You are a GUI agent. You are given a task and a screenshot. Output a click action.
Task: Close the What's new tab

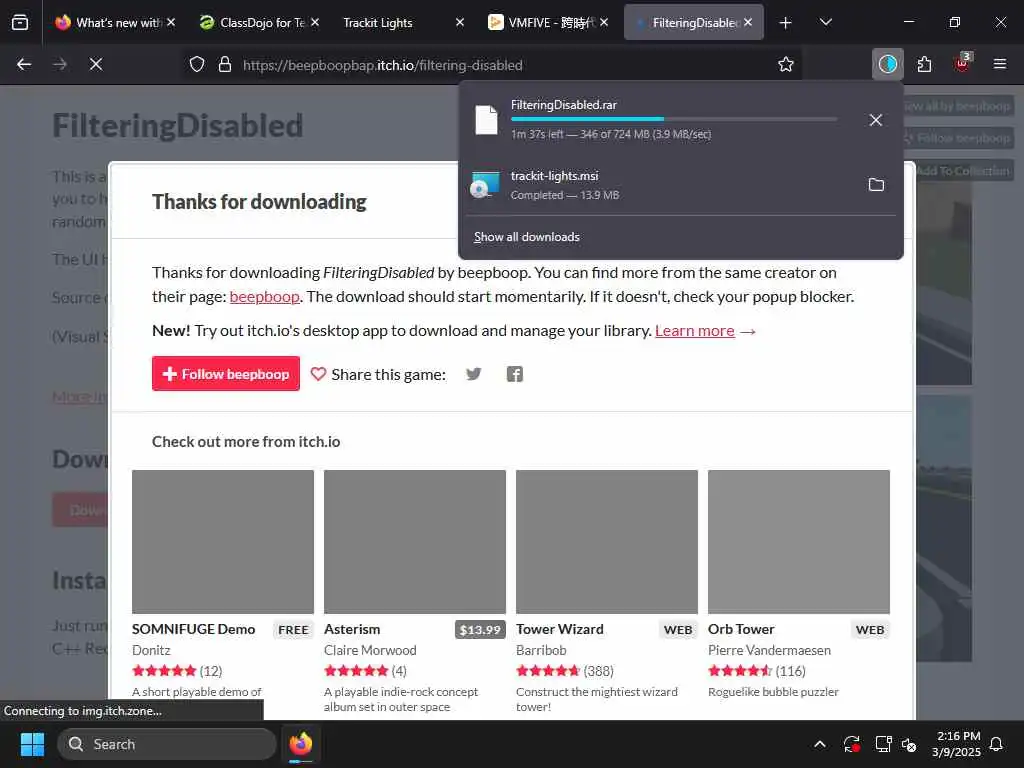click(170, 22)
